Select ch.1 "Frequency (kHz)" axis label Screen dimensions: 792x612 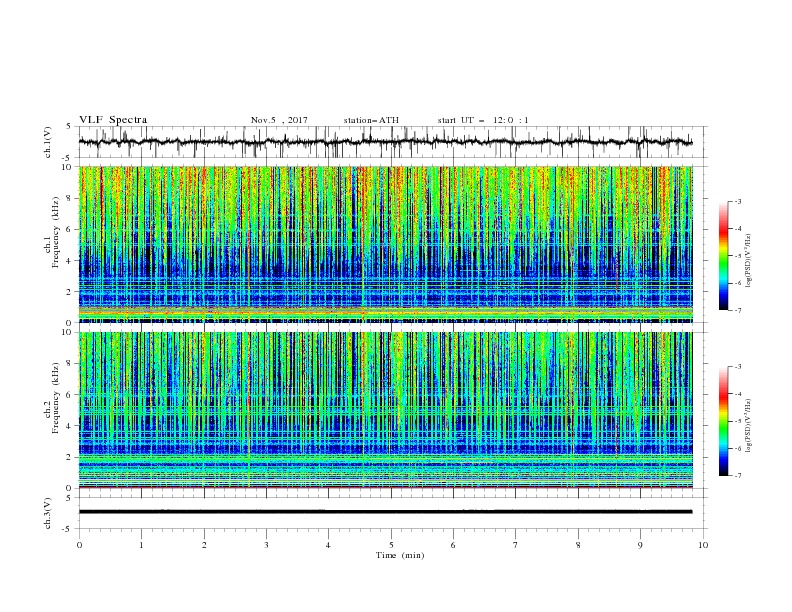[55, 232]
